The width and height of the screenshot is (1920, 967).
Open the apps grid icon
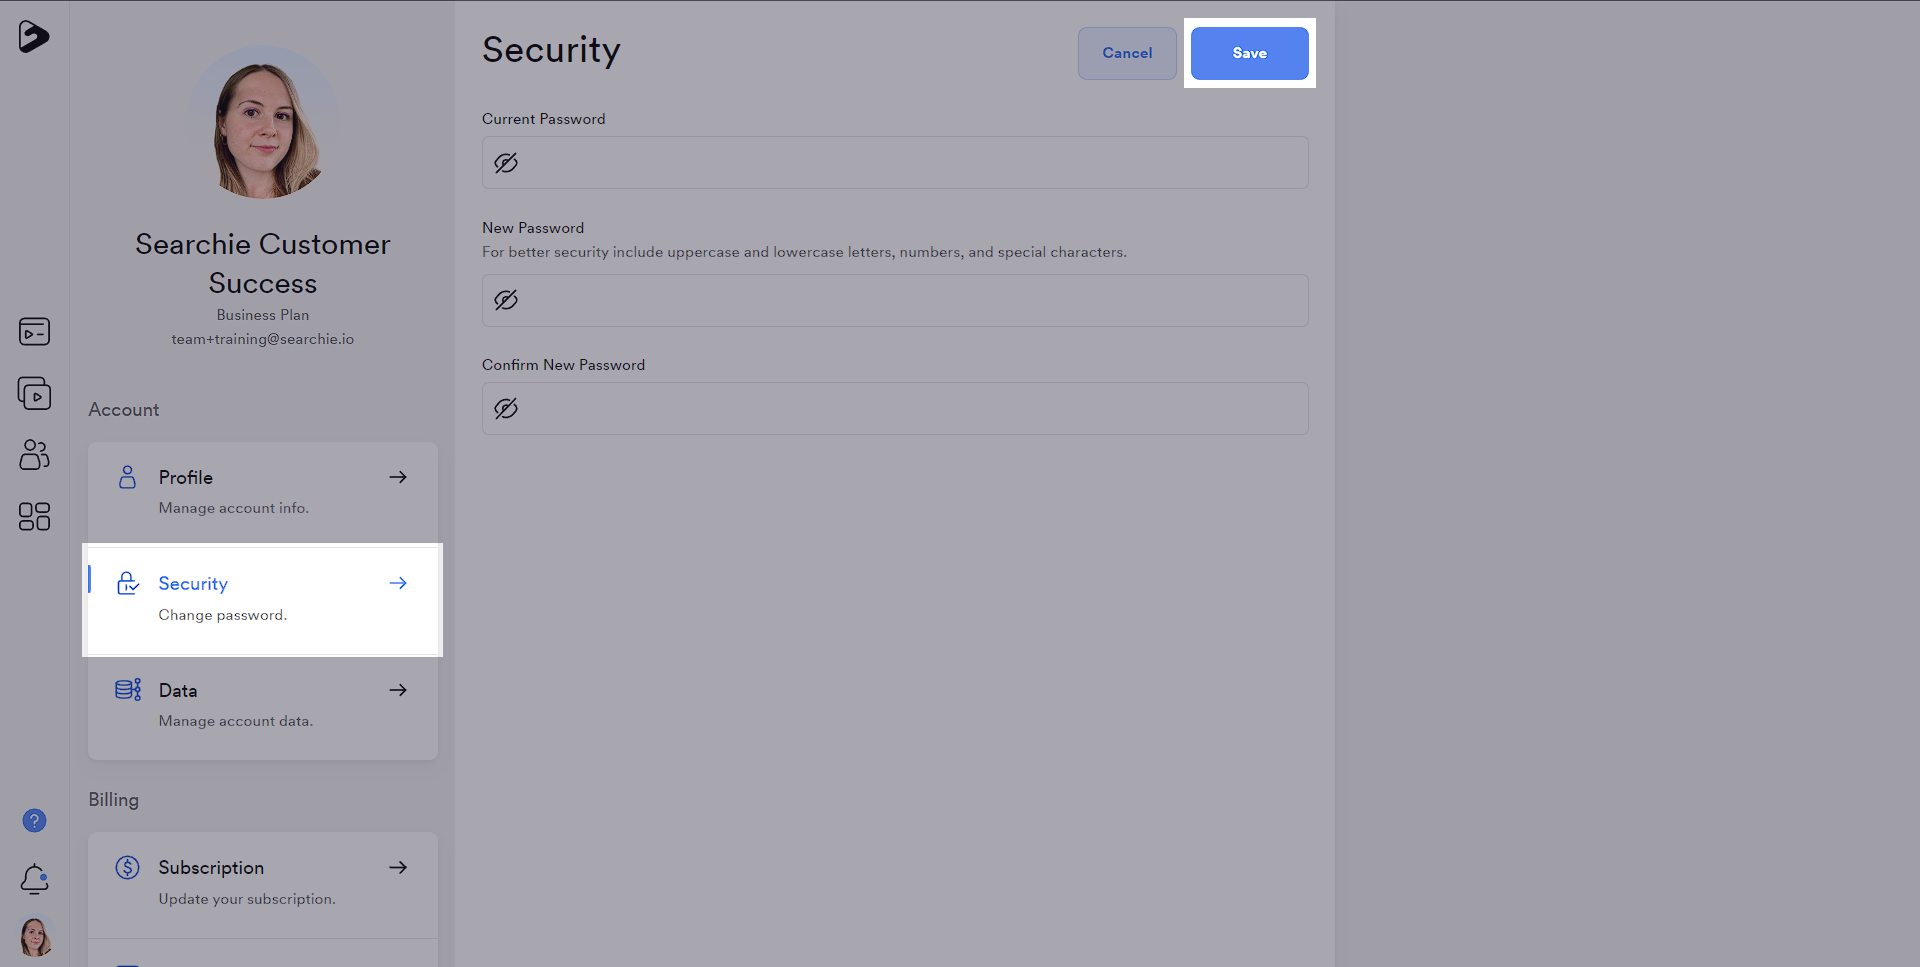click(34, 516)
